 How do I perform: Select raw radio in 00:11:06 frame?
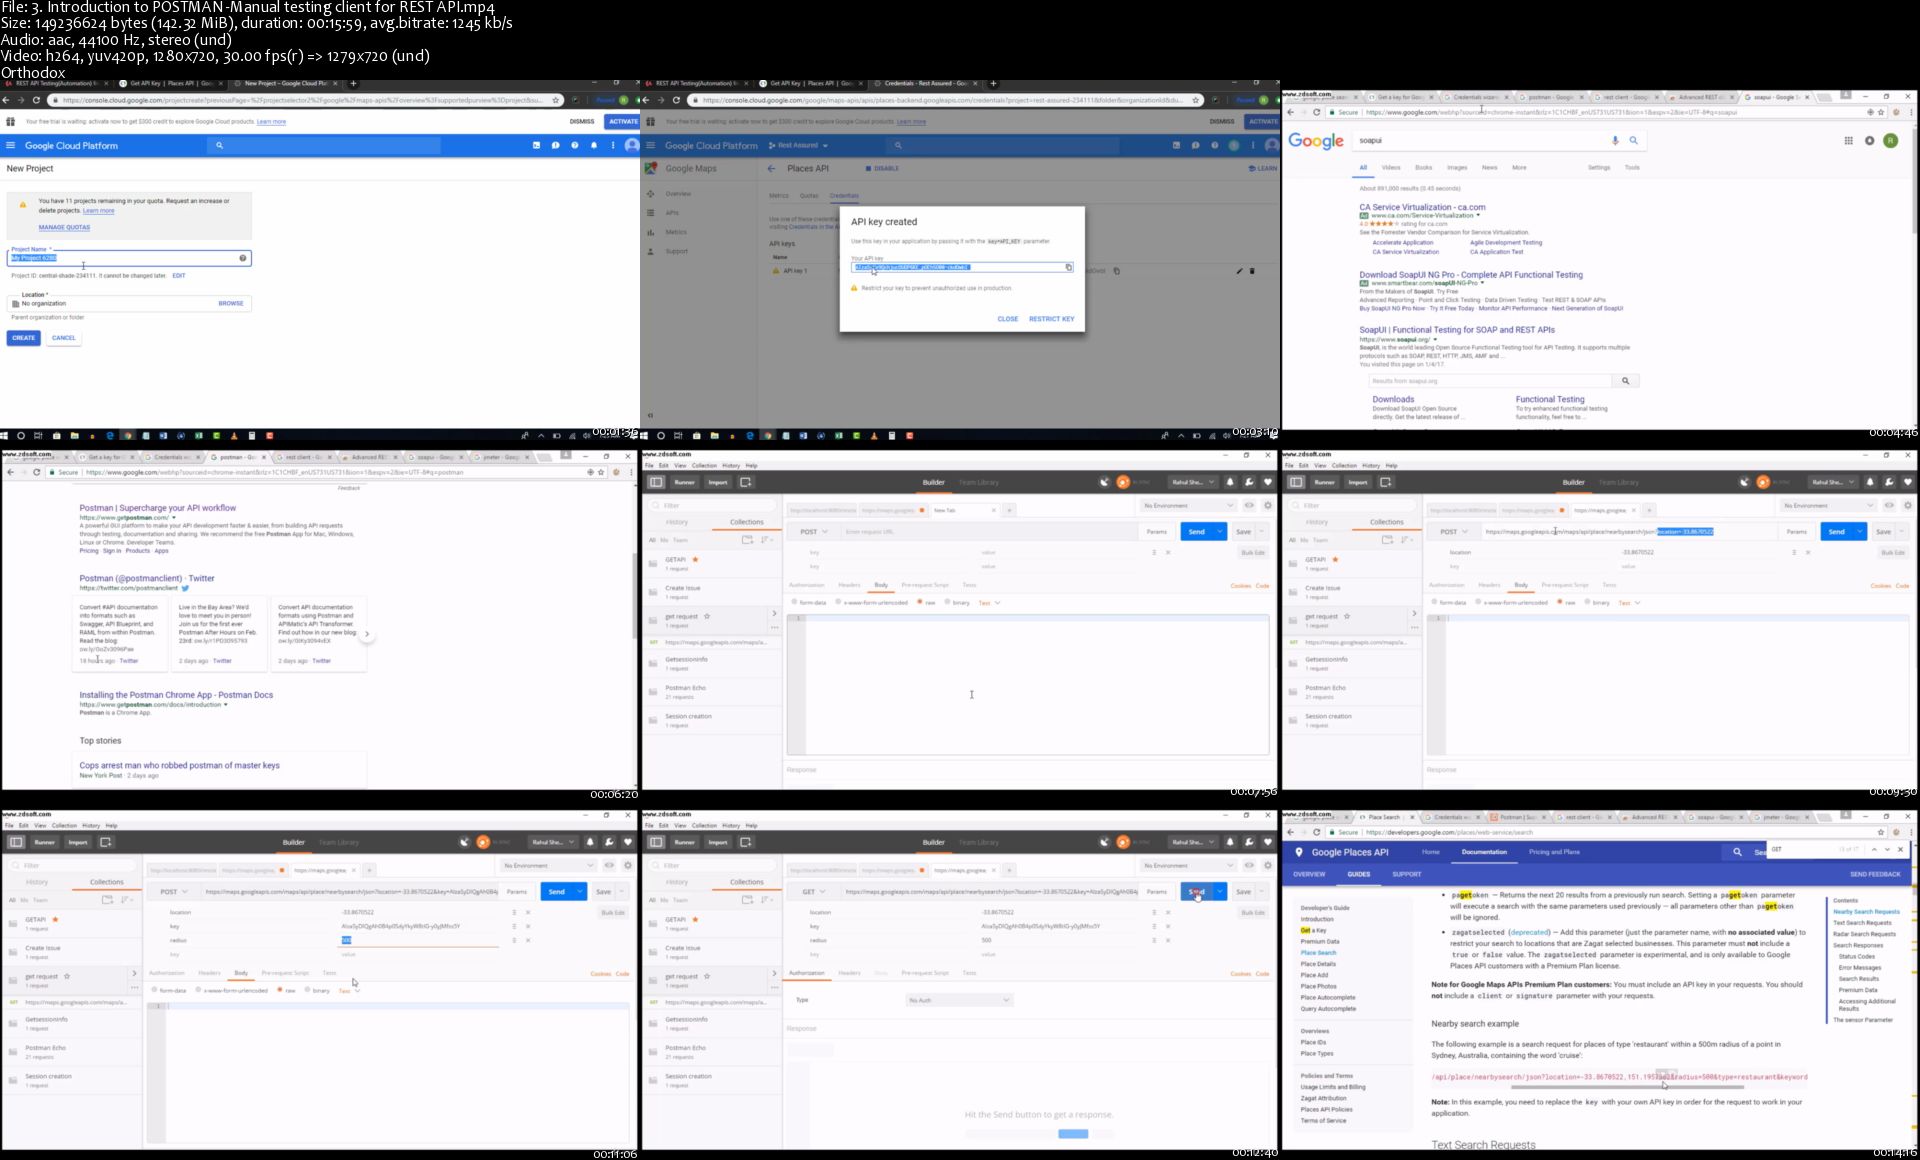coord(280,990)
